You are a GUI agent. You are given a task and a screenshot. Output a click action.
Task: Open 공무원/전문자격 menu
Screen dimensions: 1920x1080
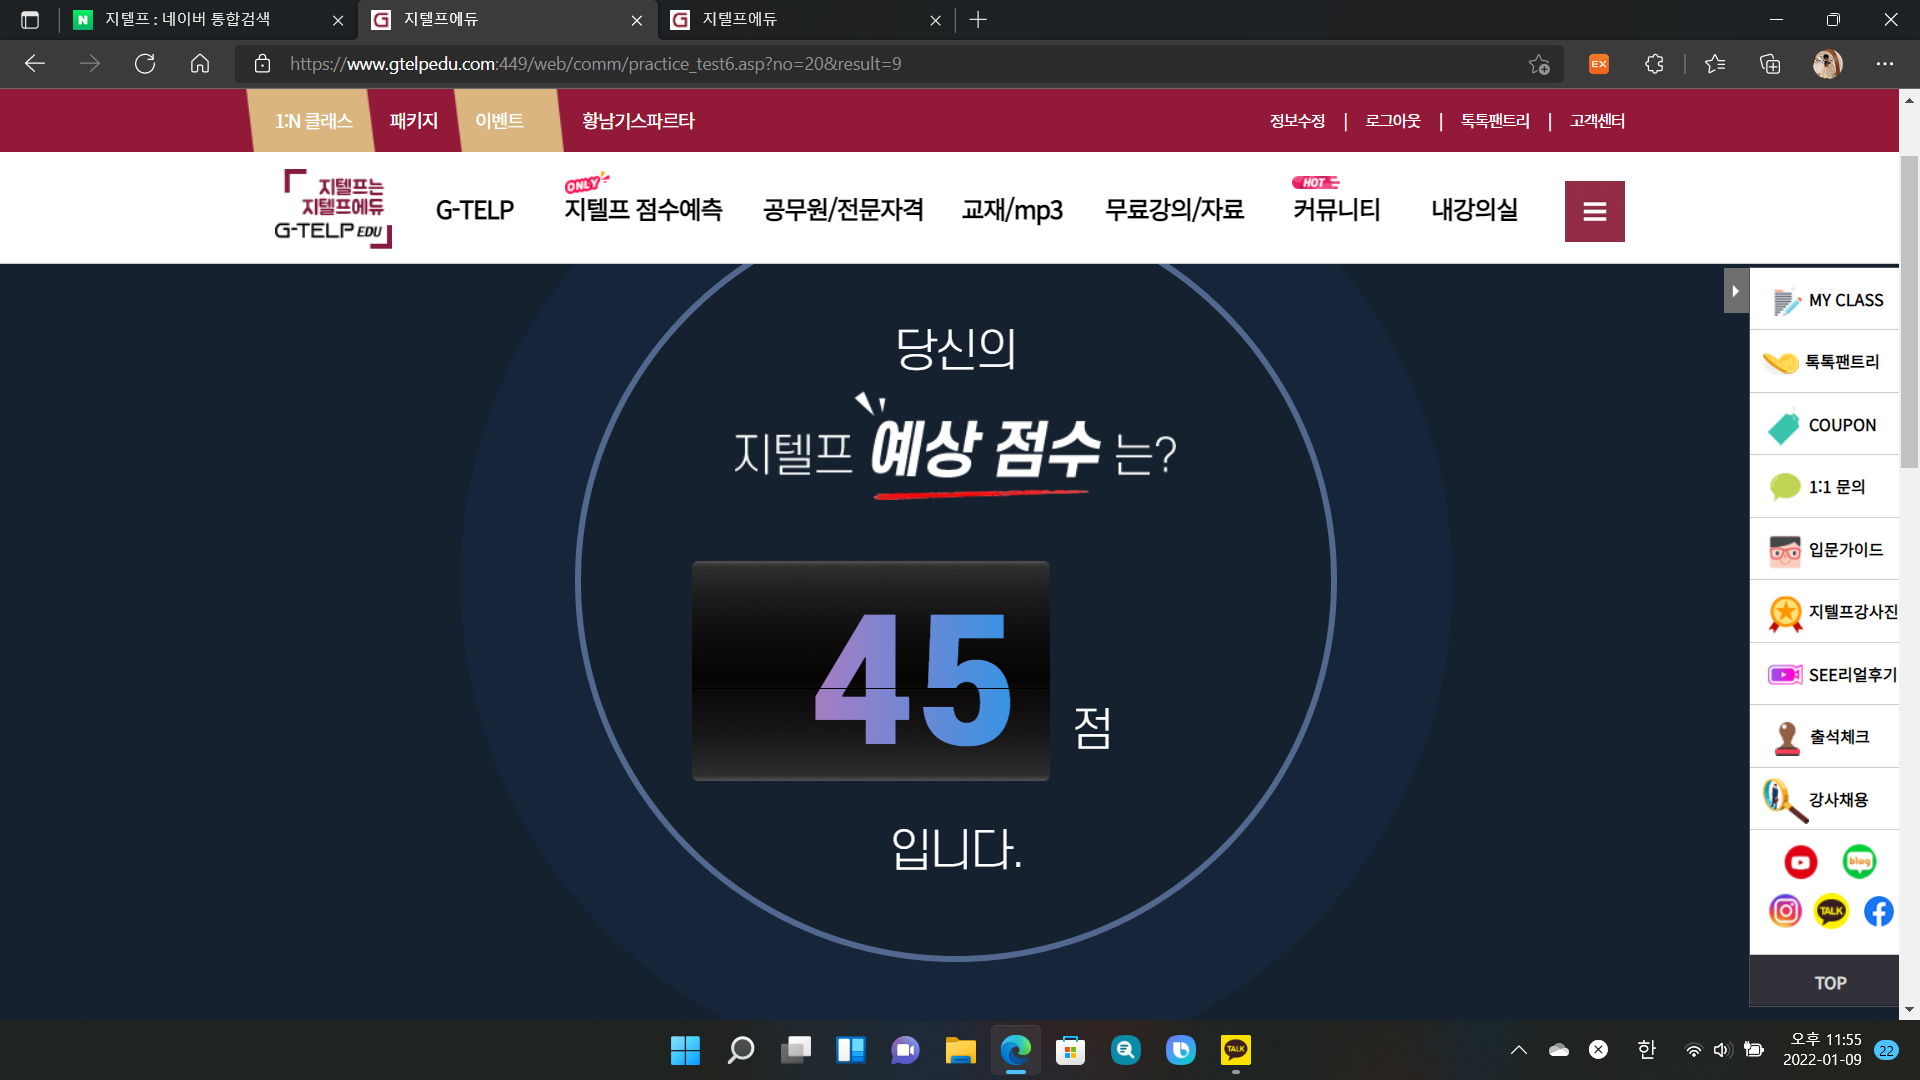click(843, 210)
